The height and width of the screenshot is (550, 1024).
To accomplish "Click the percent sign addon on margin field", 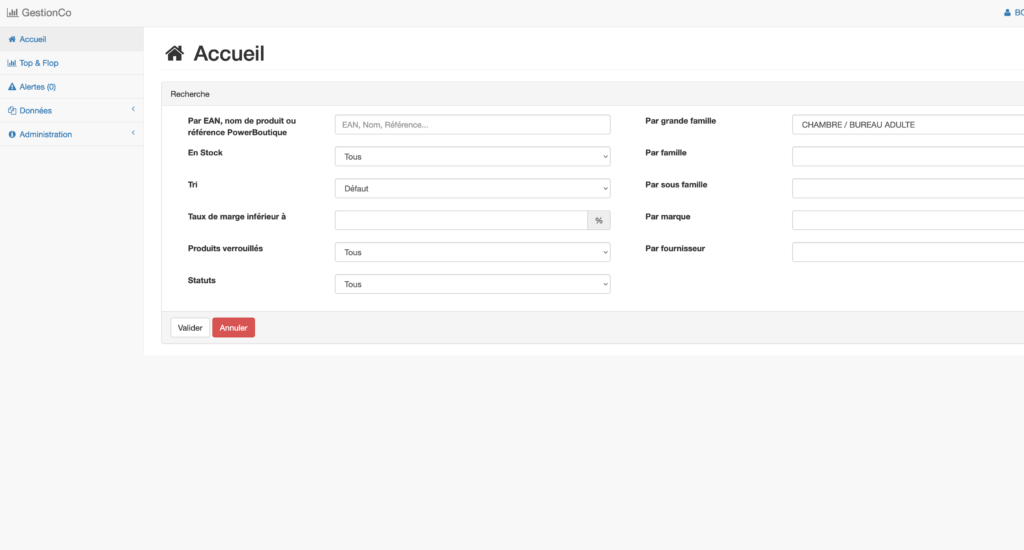I will 599,220.
